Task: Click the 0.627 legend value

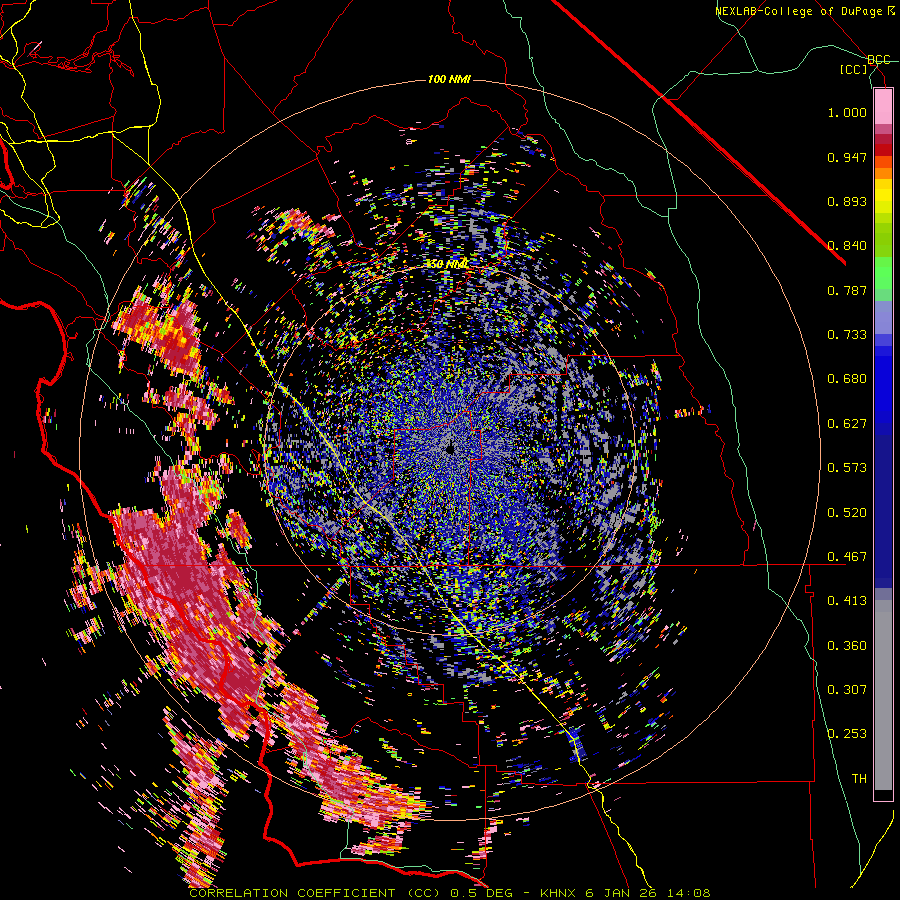Action: pos(847,424)
